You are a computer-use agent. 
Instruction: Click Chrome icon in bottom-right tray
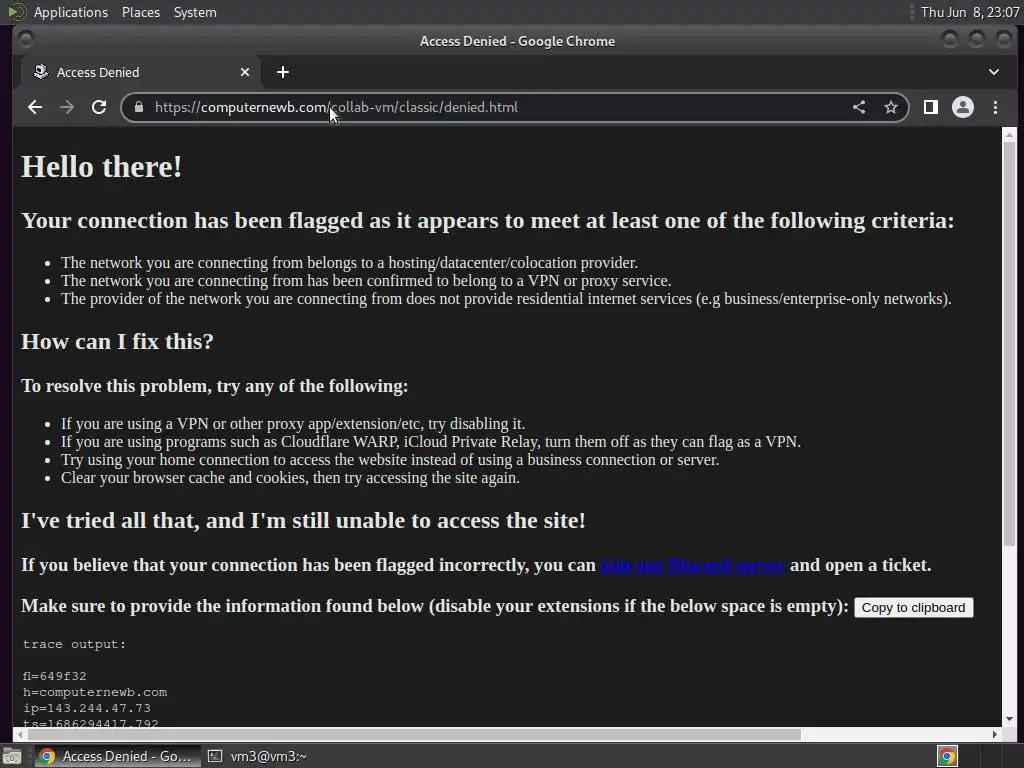[x=947, y=756]
